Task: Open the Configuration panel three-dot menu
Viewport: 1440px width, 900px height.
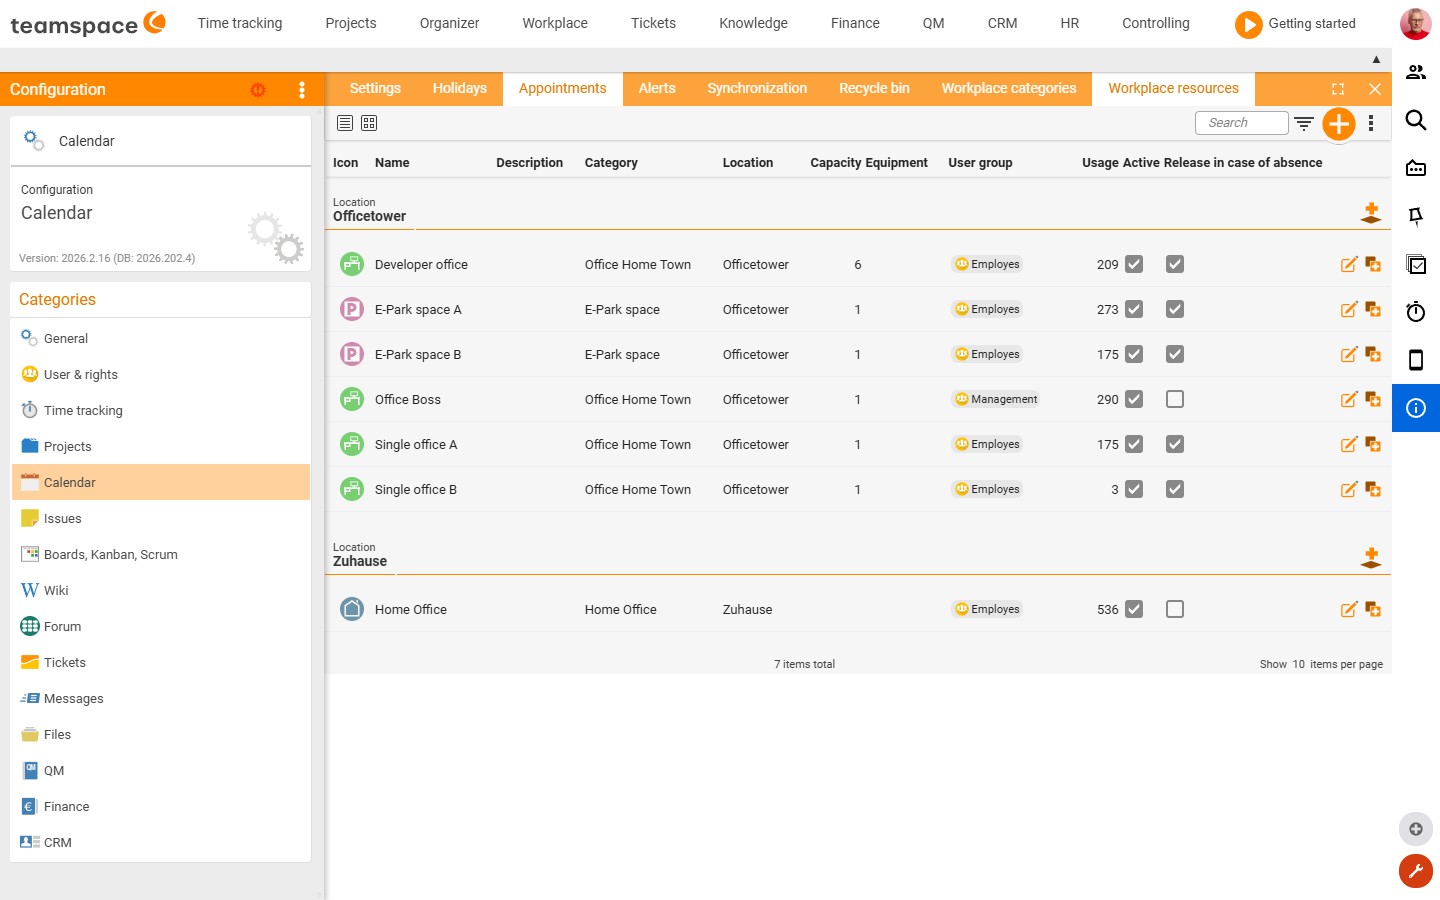Action: click(302, 90)
